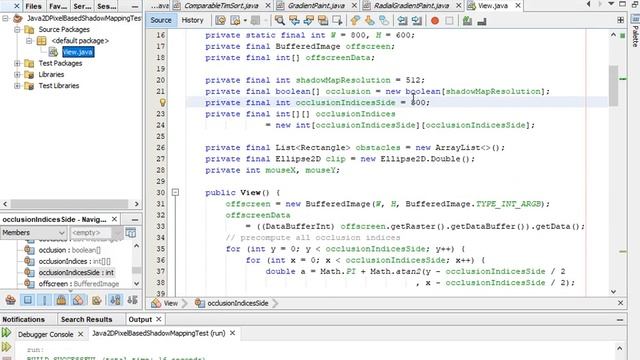
Task: Open the Favorites tab
Action: [58, 6]
